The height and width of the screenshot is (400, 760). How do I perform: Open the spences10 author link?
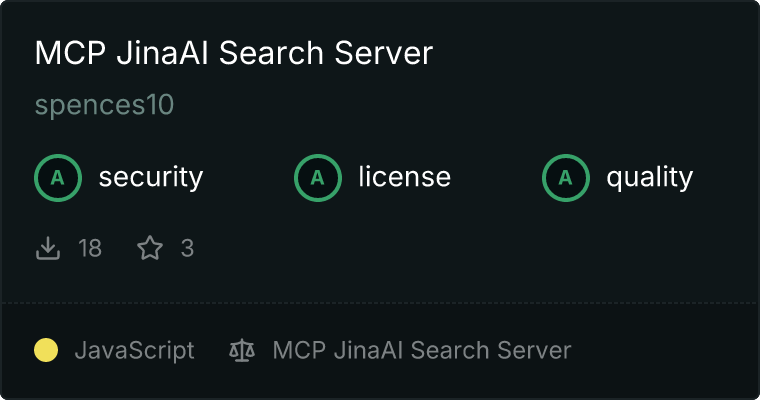point(104,105)
